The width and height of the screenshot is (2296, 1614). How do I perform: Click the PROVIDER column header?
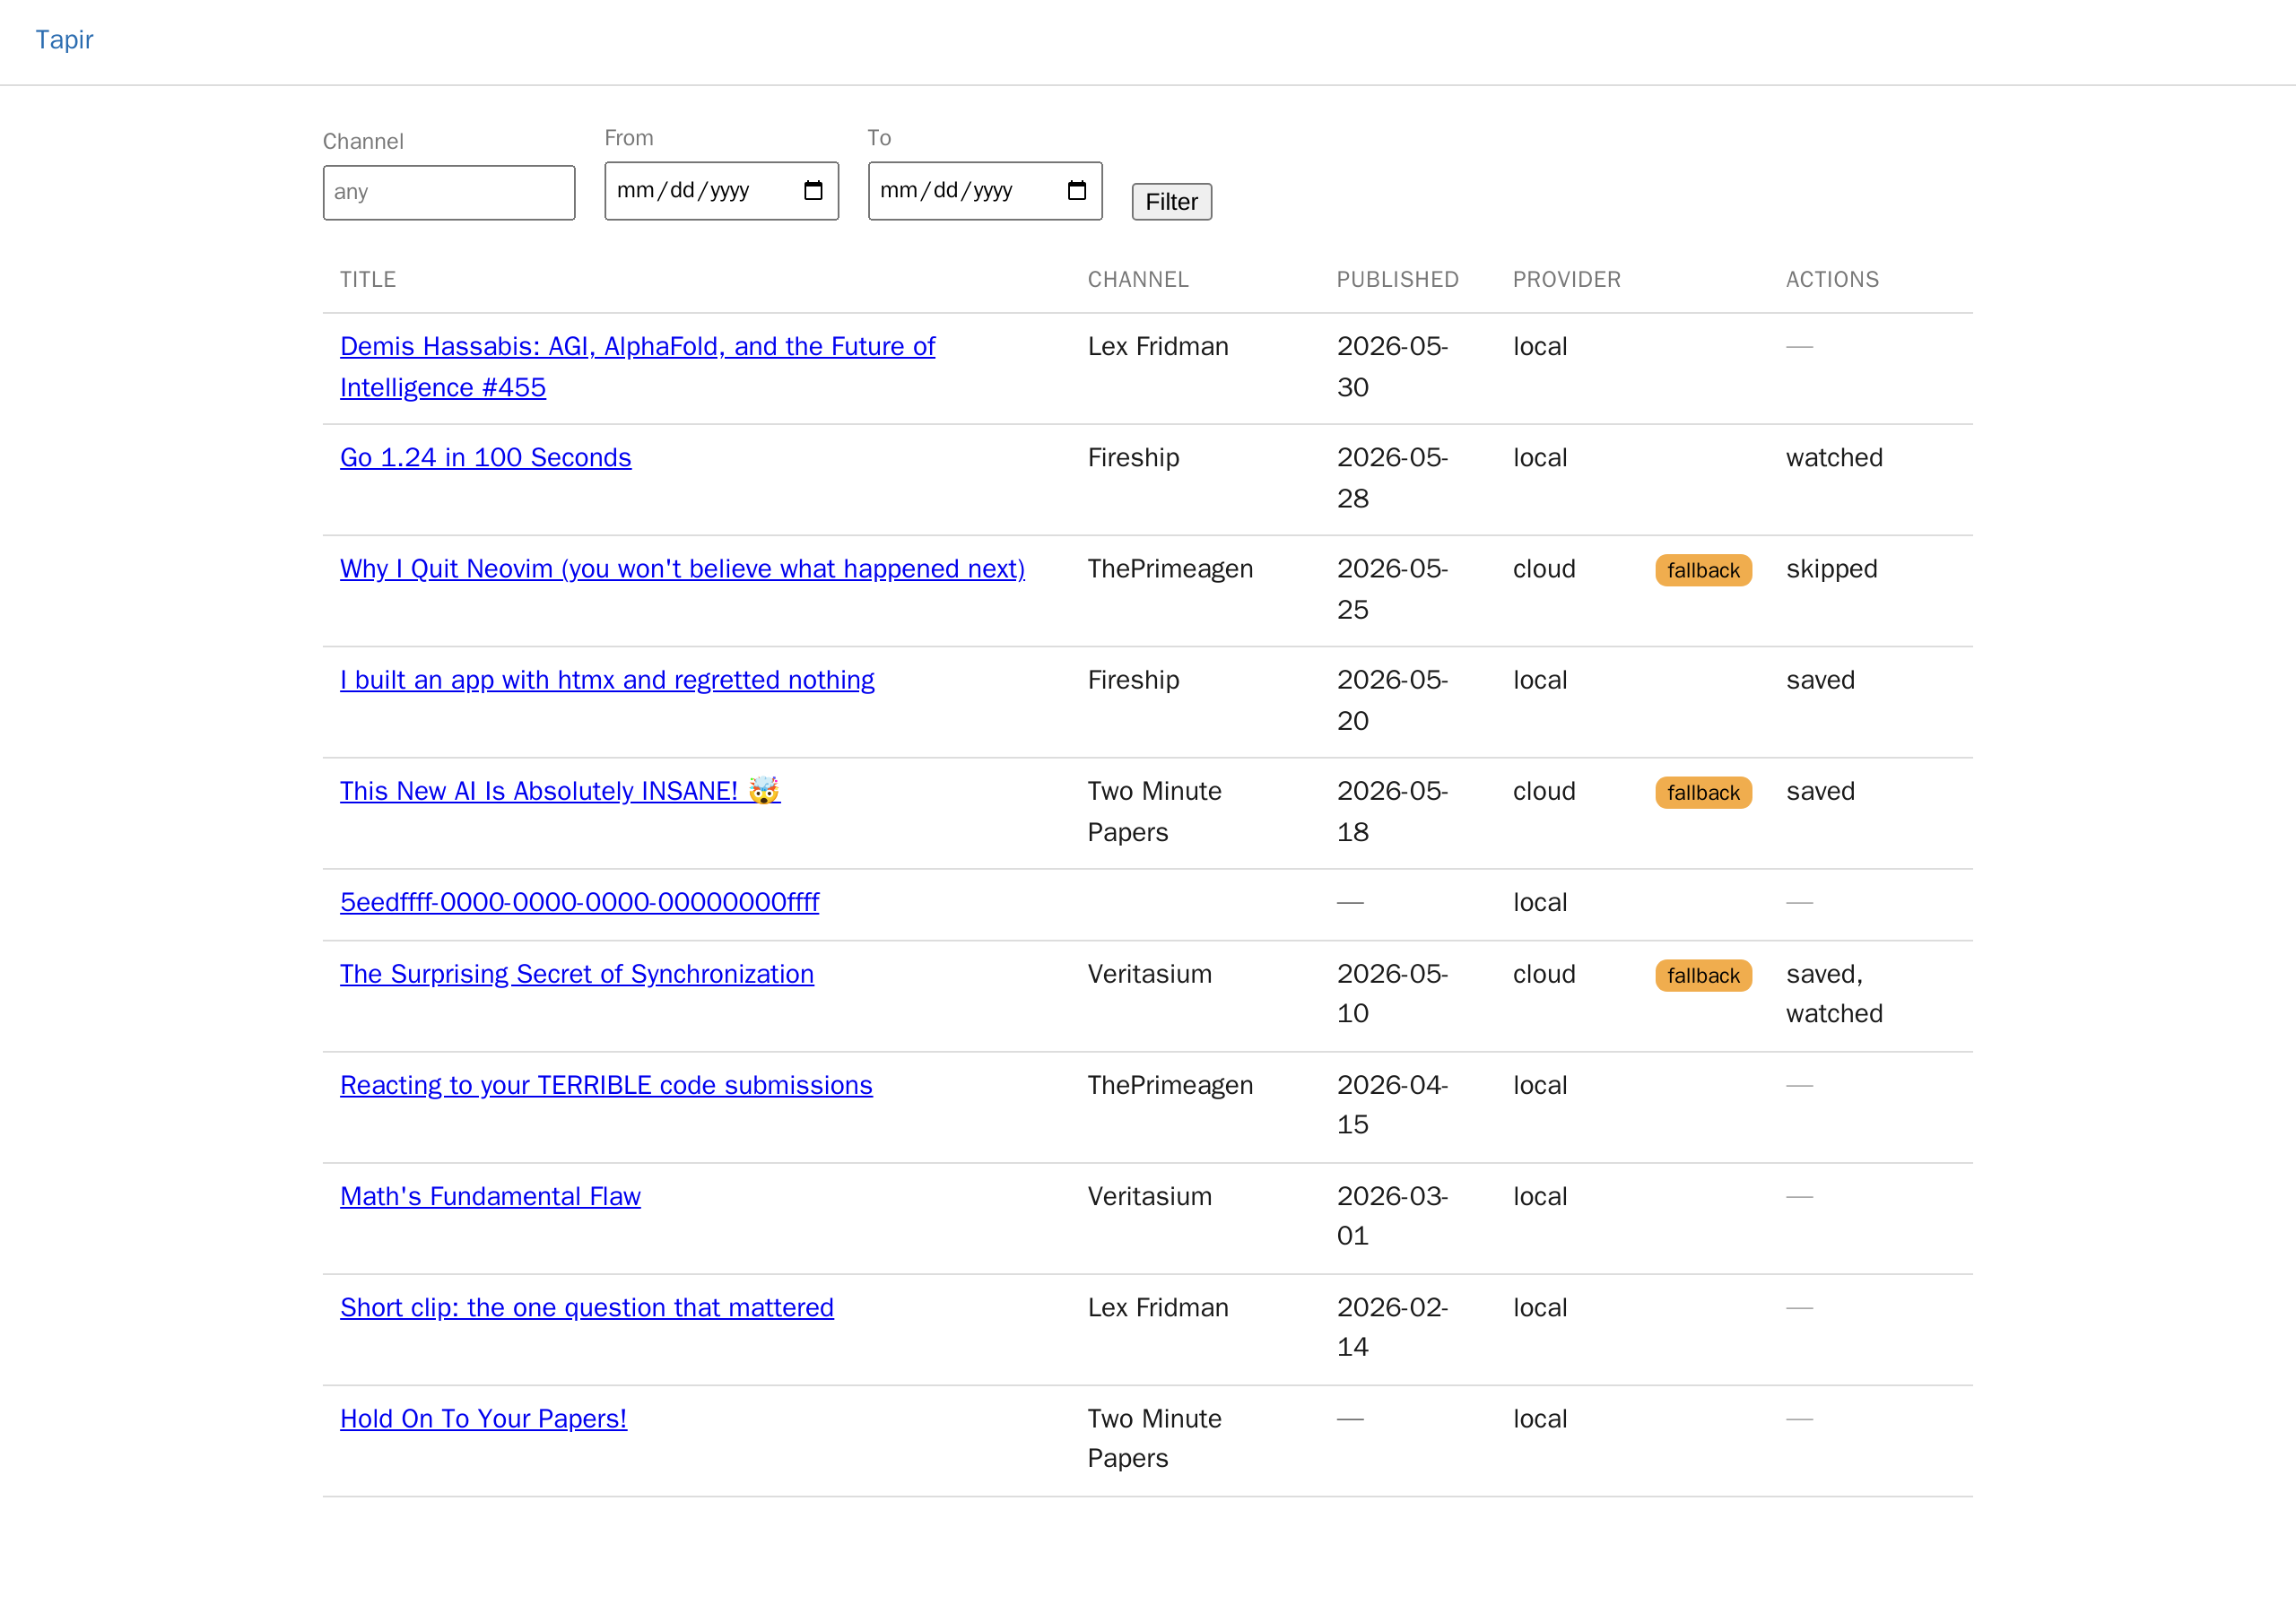click(1566, 279)
